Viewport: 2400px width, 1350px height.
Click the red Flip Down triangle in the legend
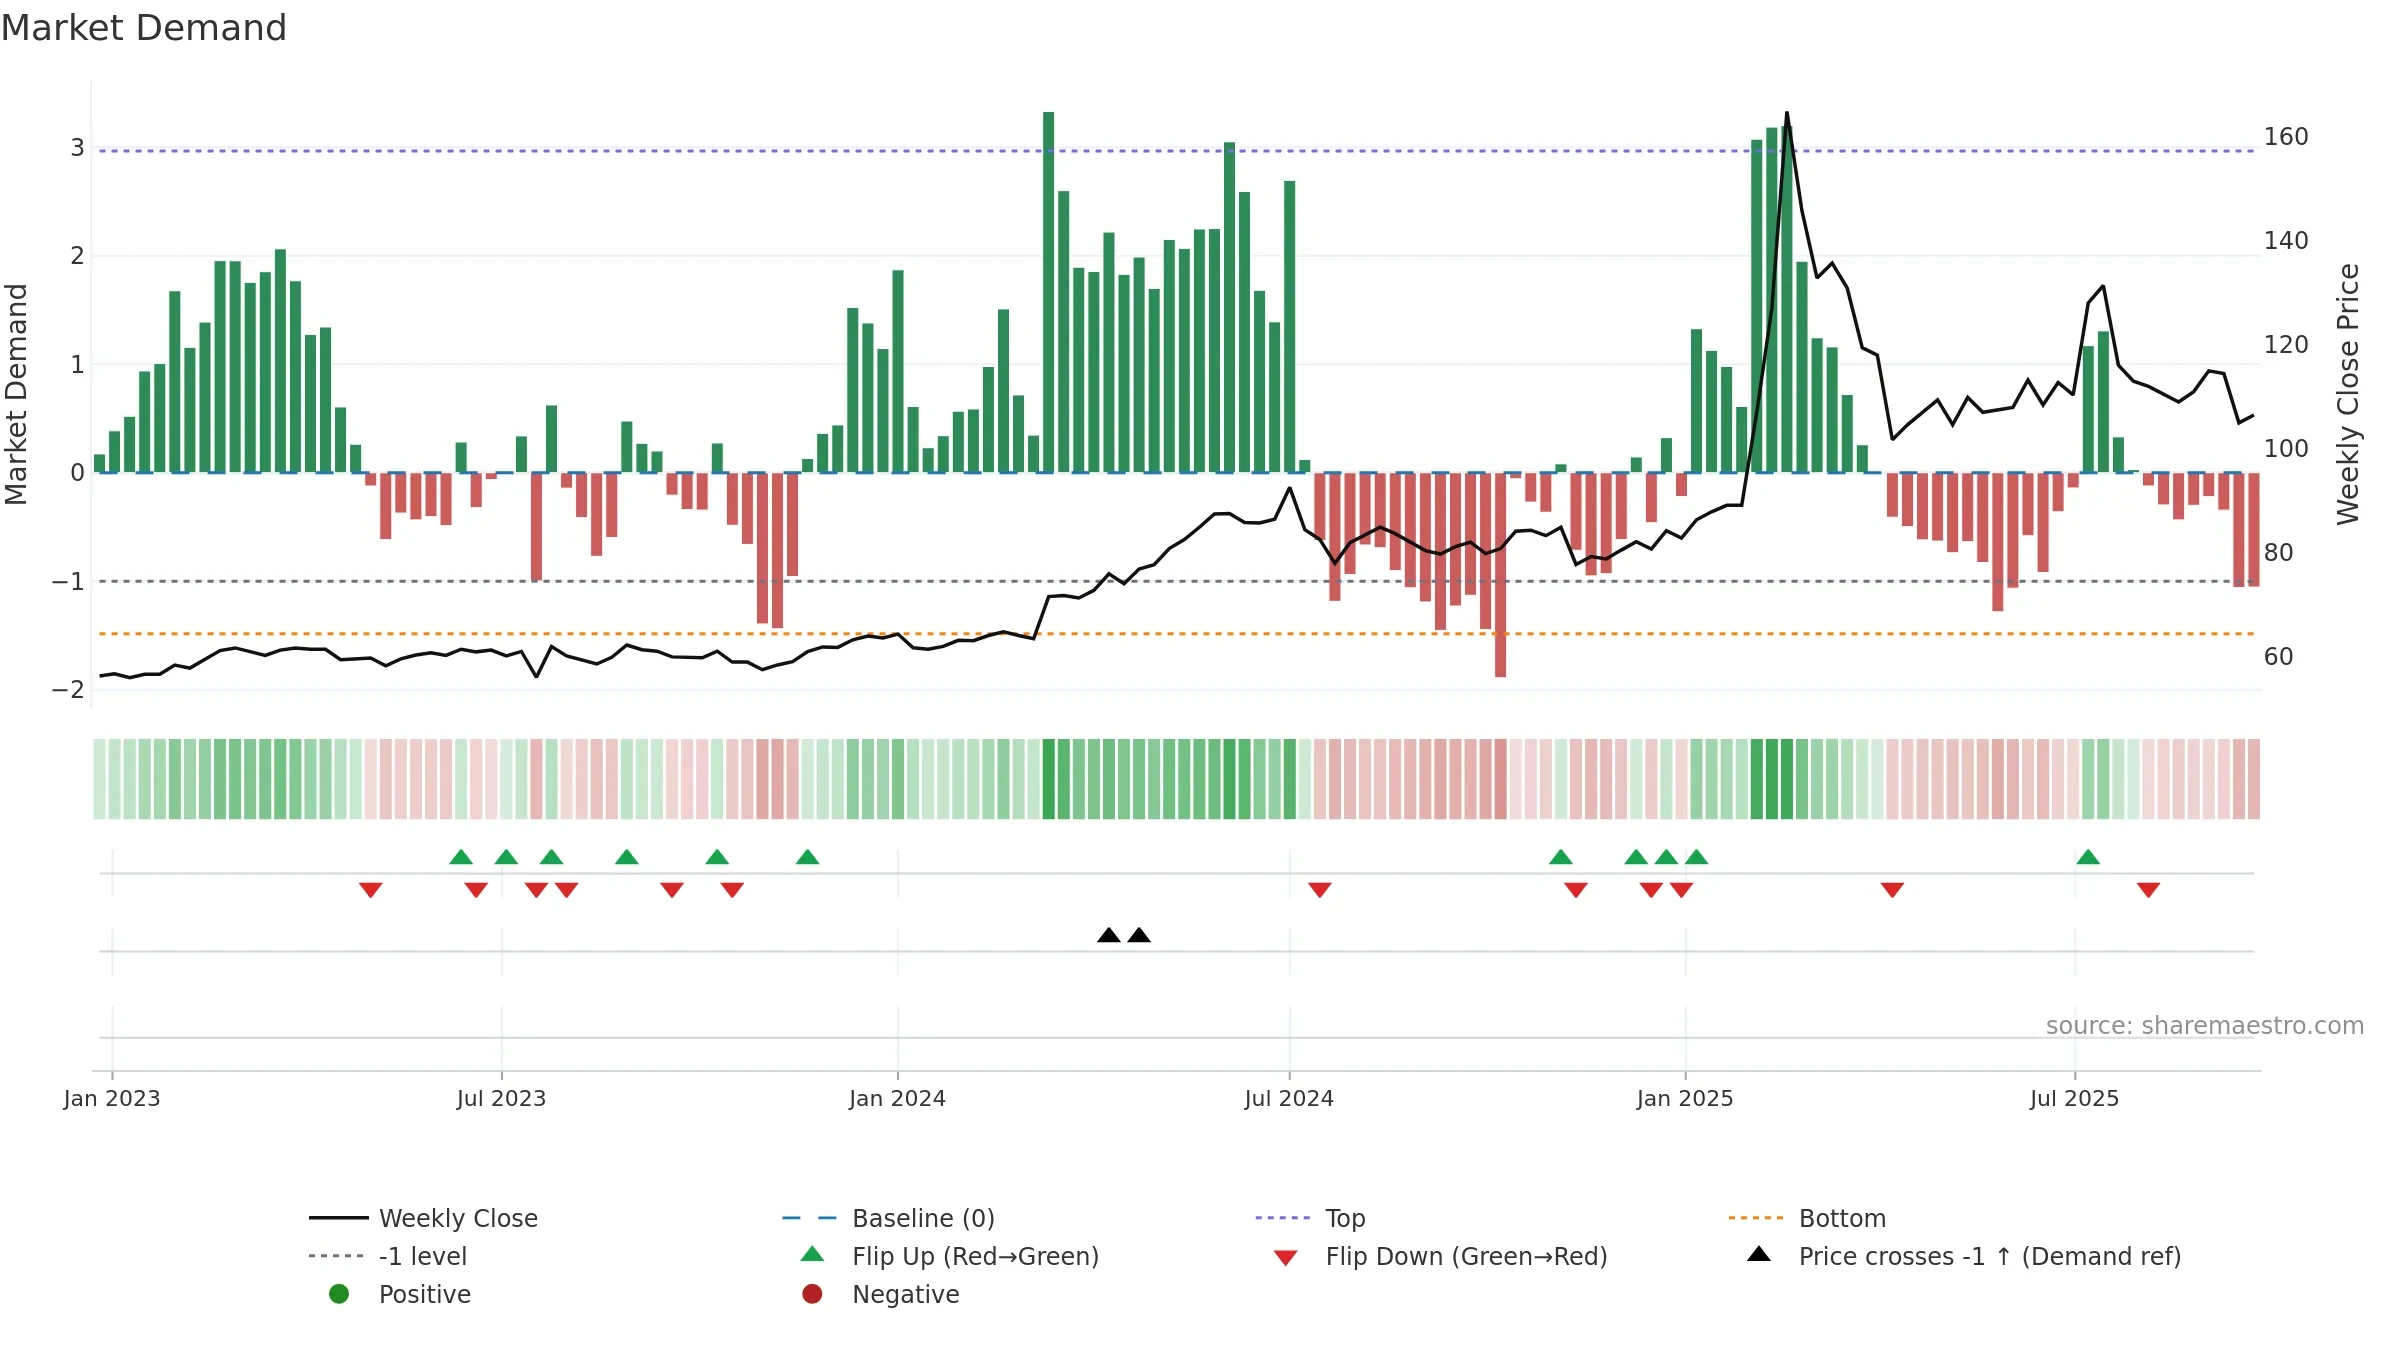pos(1286,1258)
